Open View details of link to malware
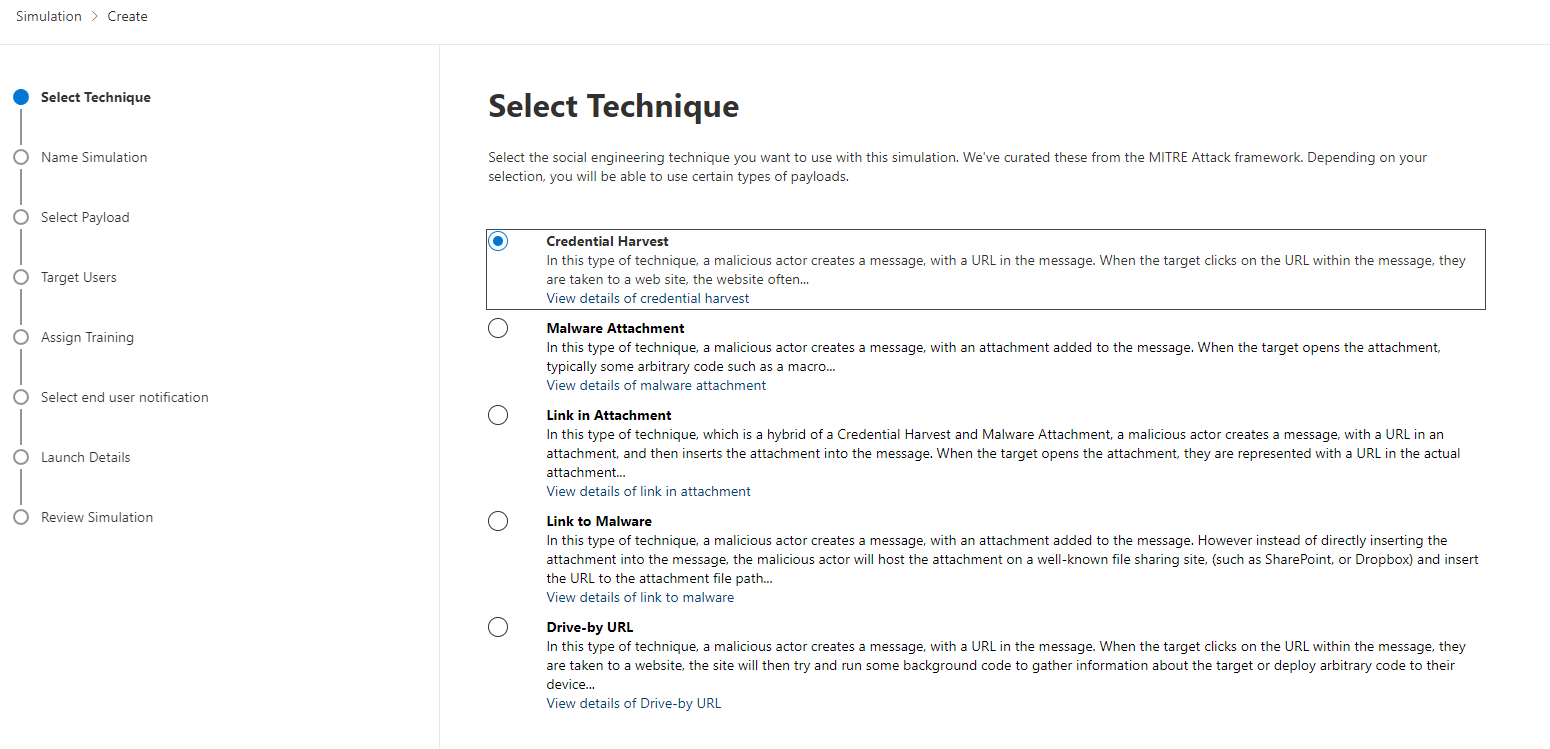Screen dimensions: 1550x749 coord(640,597)
